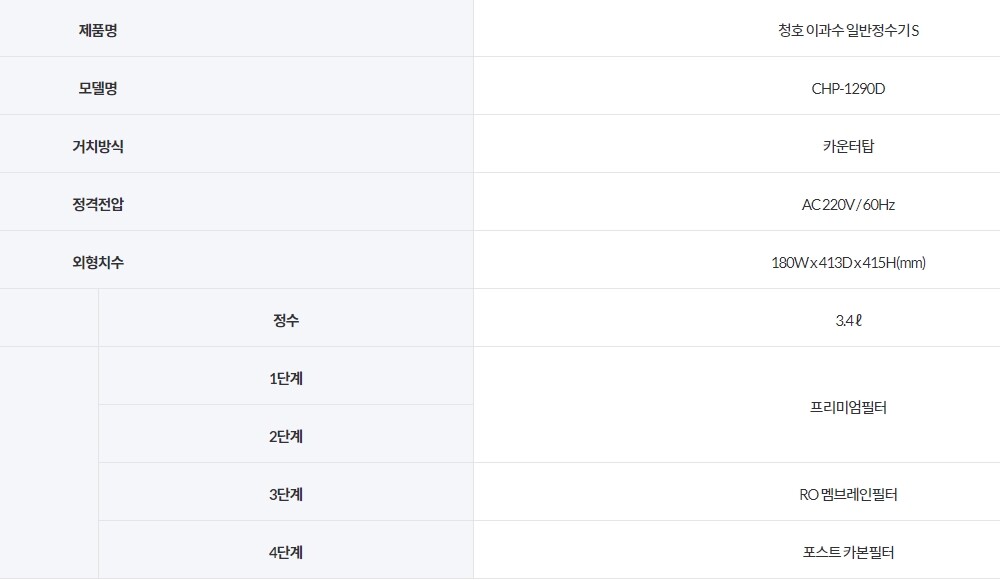
Task: Select the 모델명 header cell
Action: pyautogui.click(x=98, y=89)
